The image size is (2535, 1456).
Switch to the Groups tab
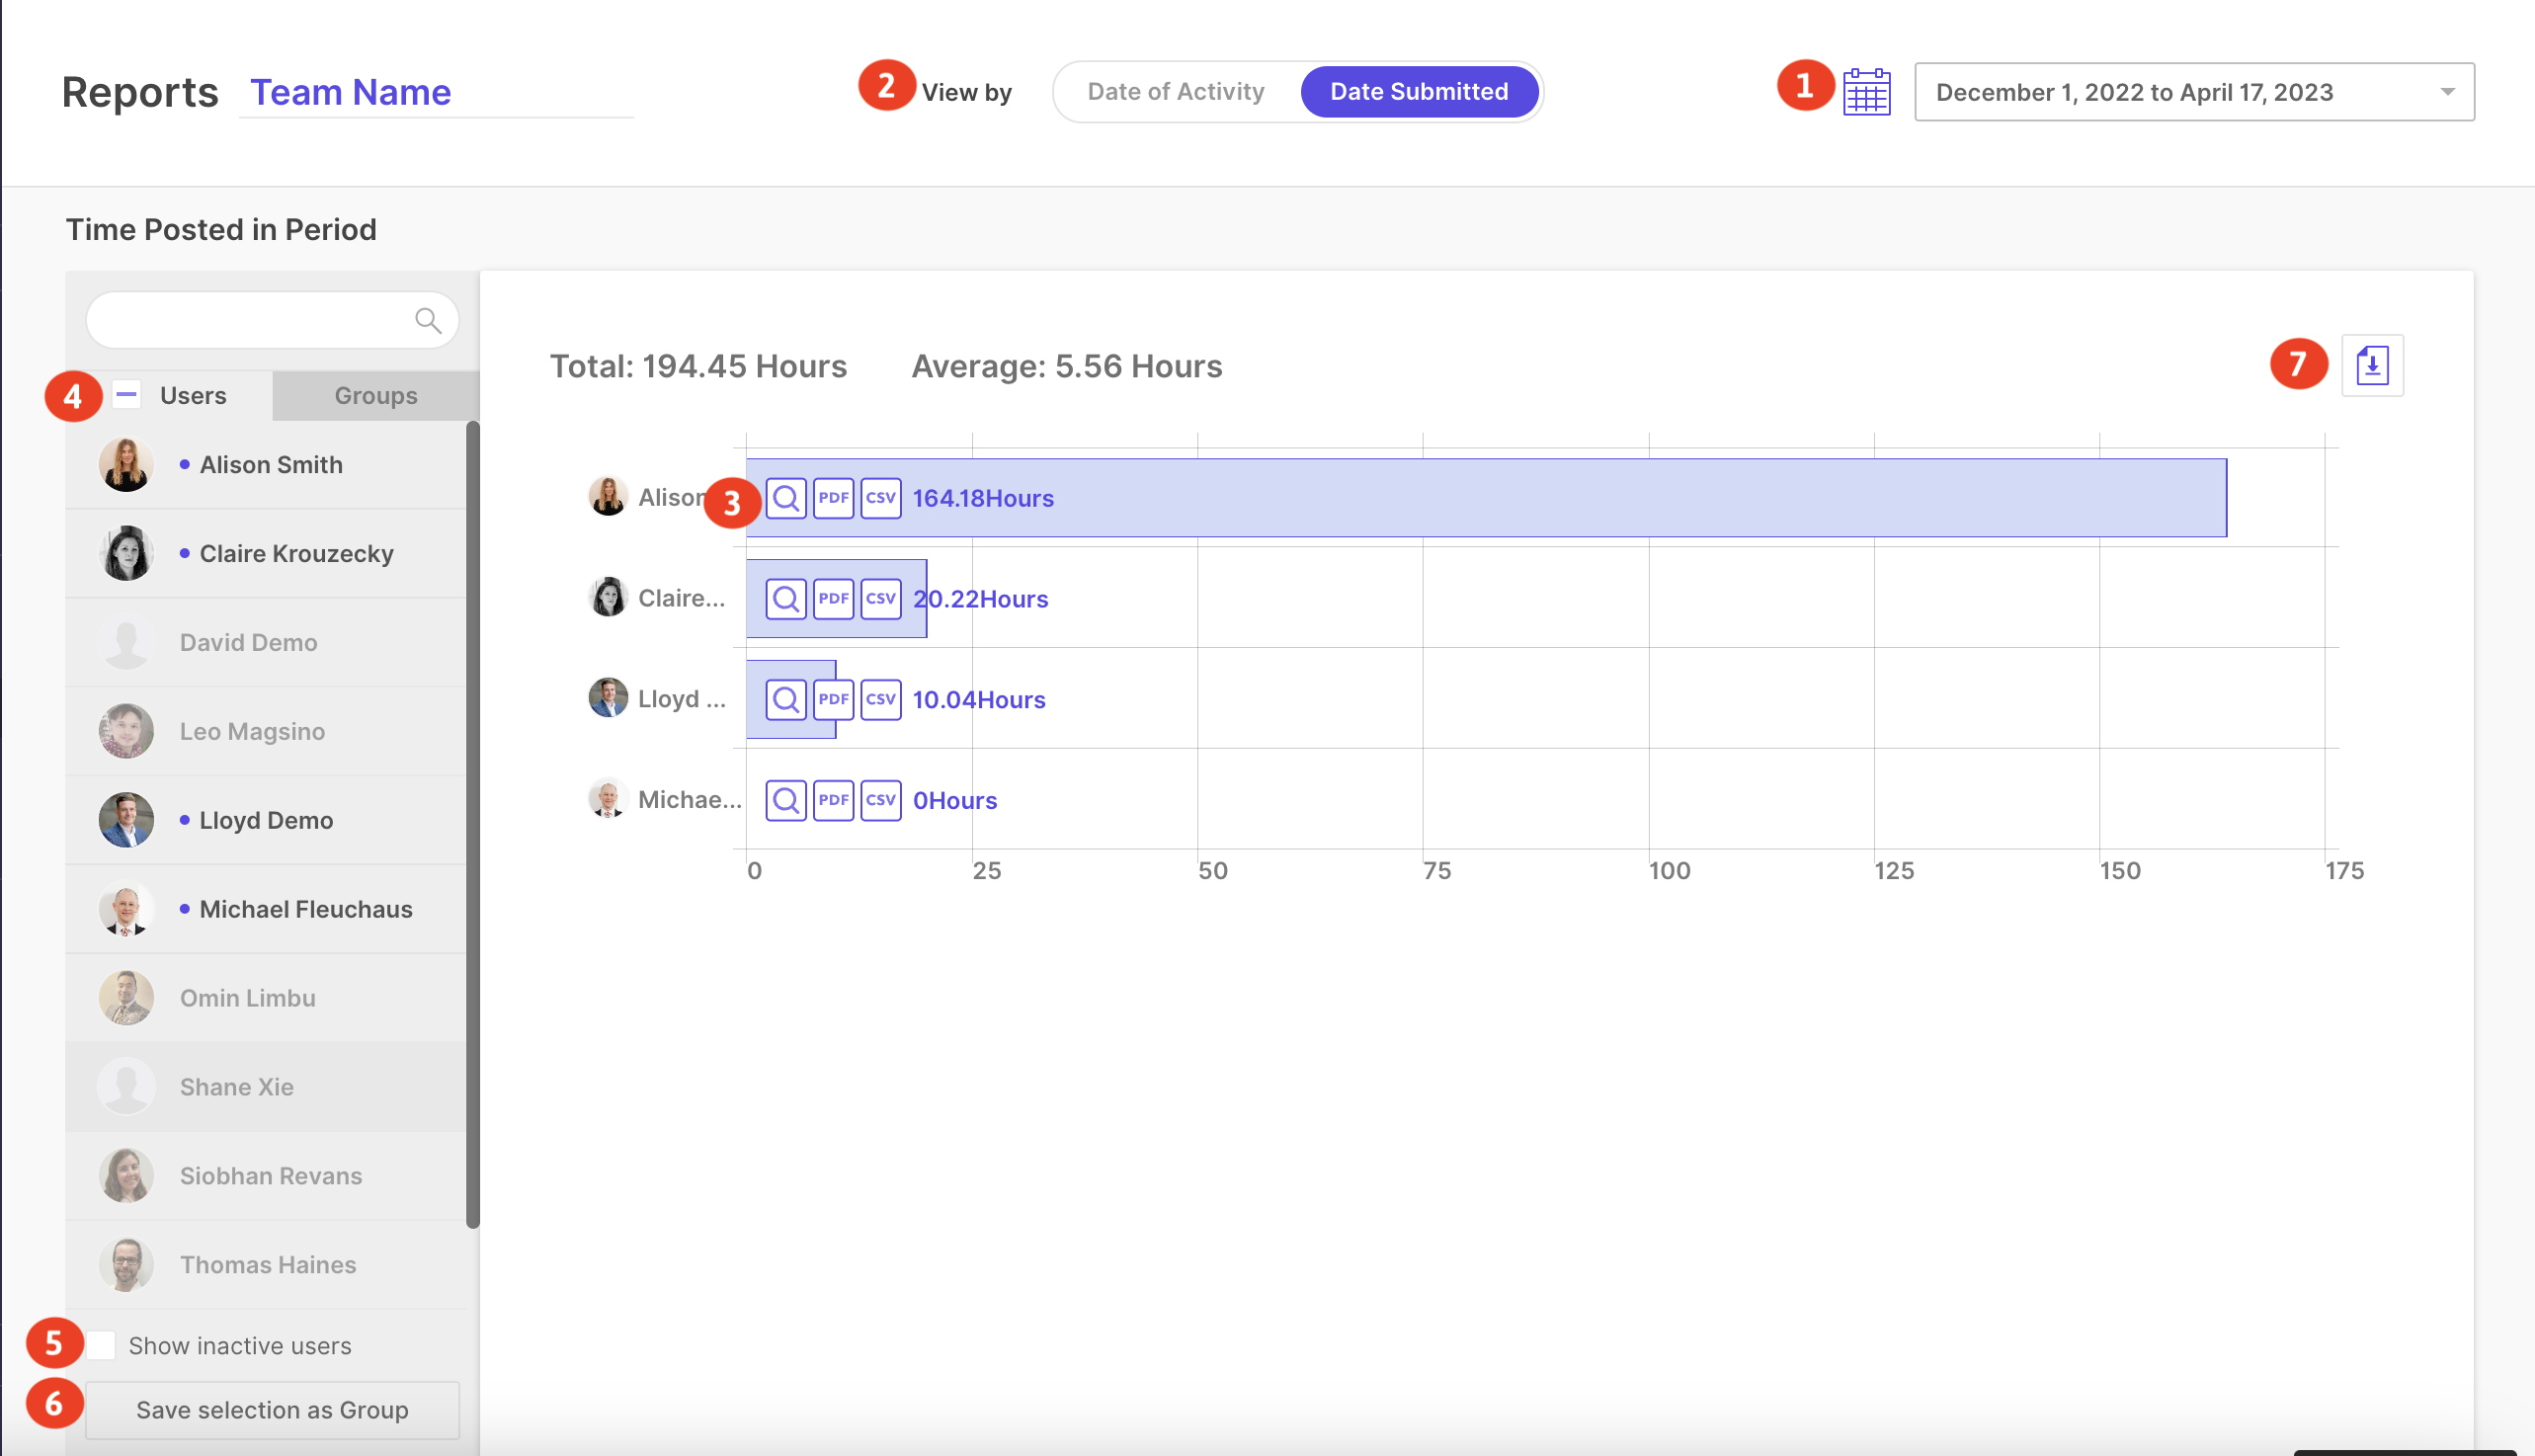point(376,396)
